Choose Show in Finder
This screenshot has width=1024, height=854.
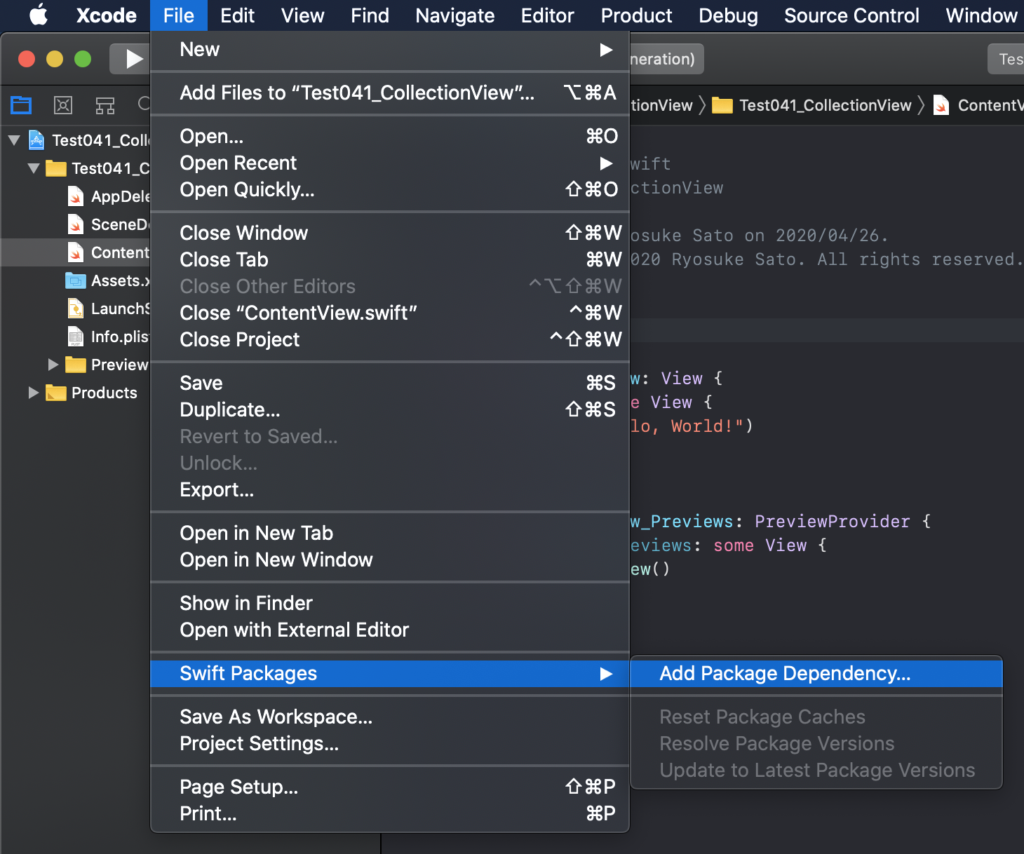click(x=390, y=603)
